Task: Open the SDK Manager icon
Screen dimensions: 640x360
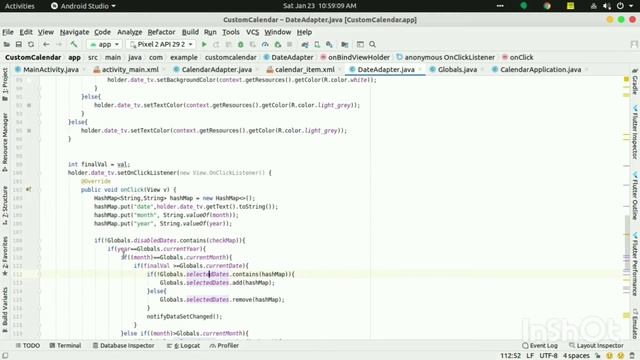Action: click(329, 44)
